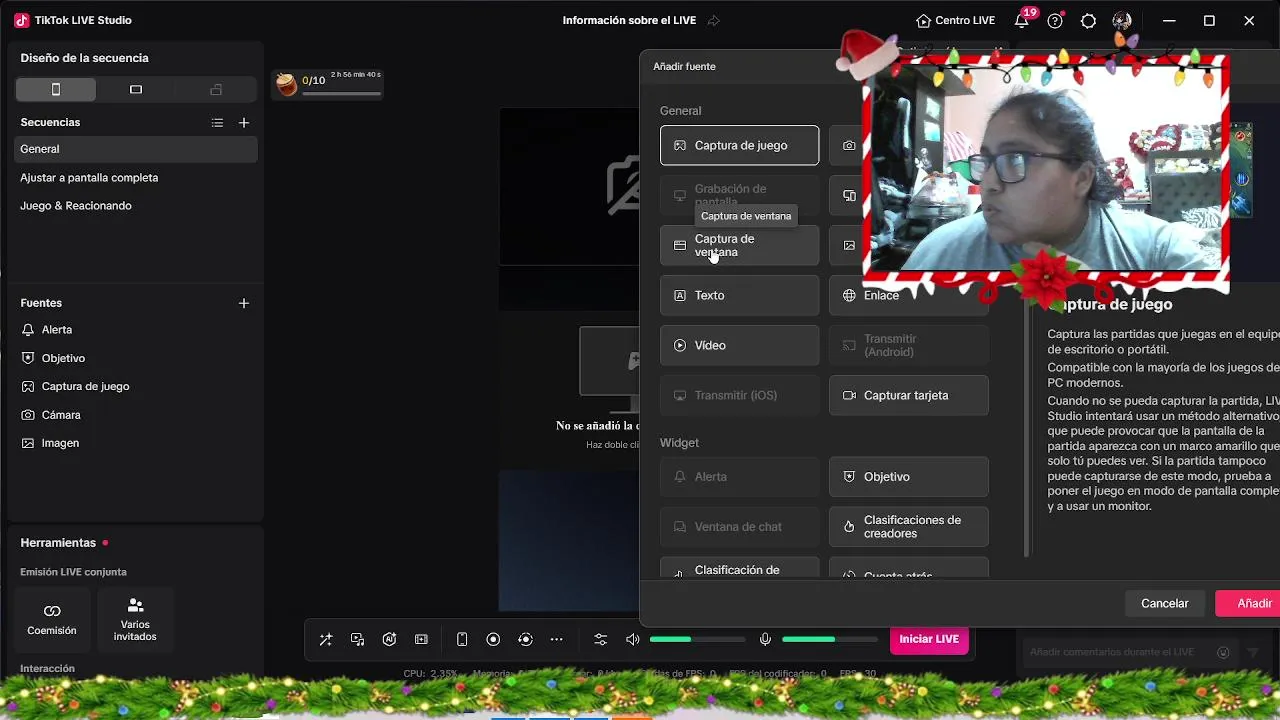The width and height of the screenshot is (1280, 720).
Task: Click the gift goal 0/10 indicator
Action: pyautogui.click(x=328, y=84)
